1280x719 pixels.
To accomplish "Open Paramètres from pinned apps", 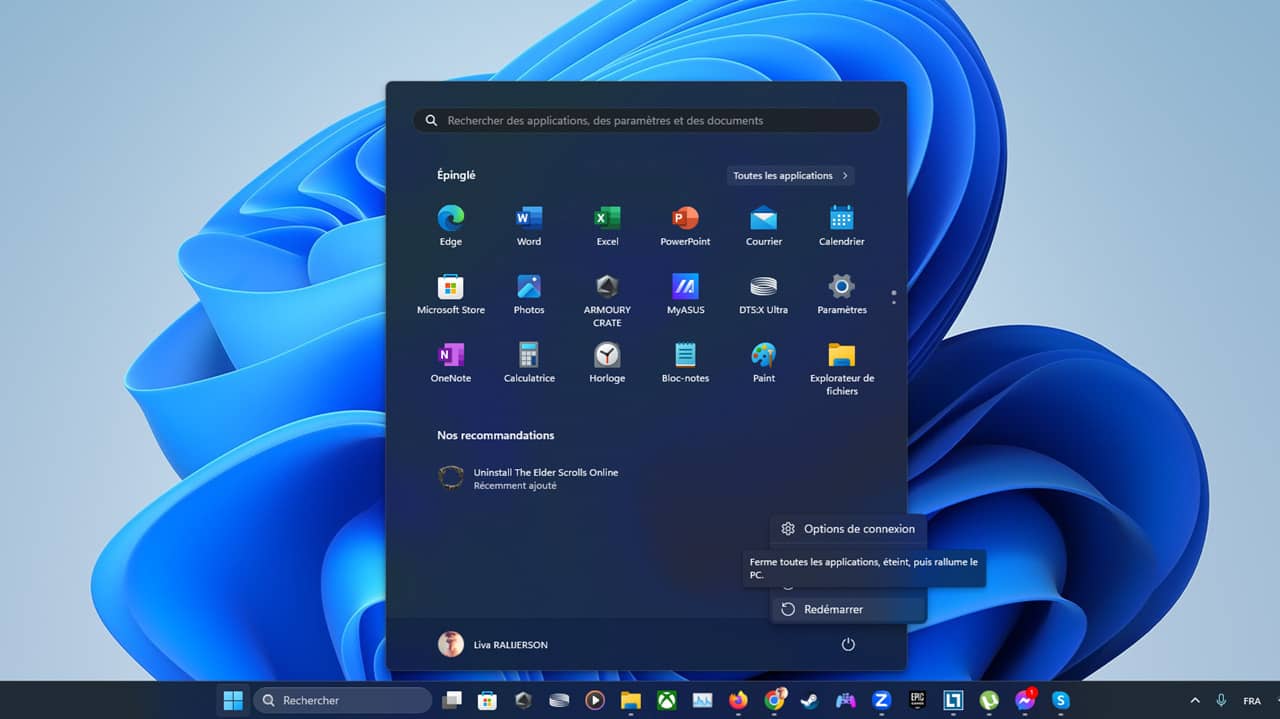I will (x=842, y=294).
